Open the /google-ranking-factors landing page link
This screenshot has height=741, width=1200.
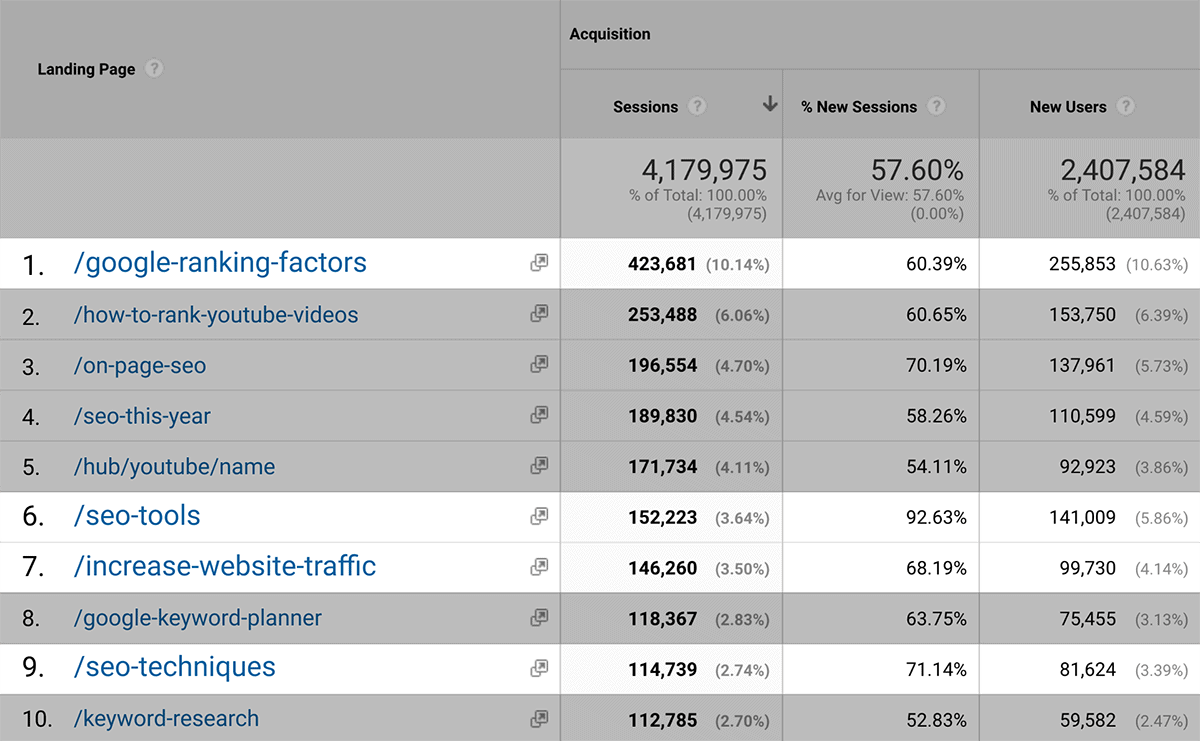(222, 262)
